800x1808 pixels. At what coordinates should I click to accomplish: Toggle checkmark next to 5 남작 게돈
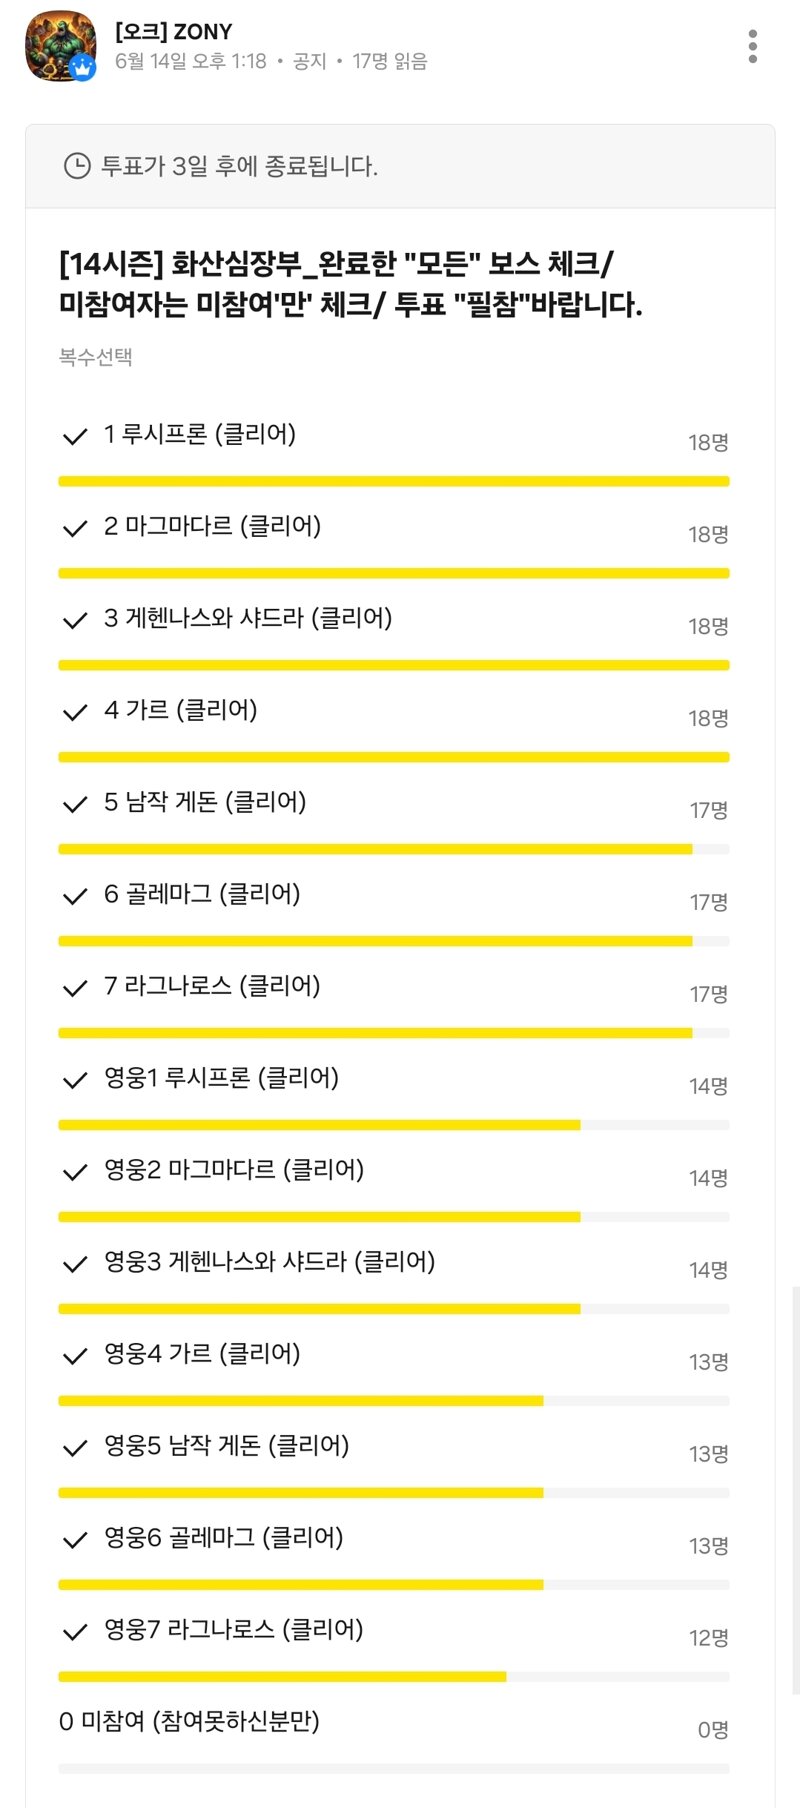pyautogui.click(x=75, y=805)
